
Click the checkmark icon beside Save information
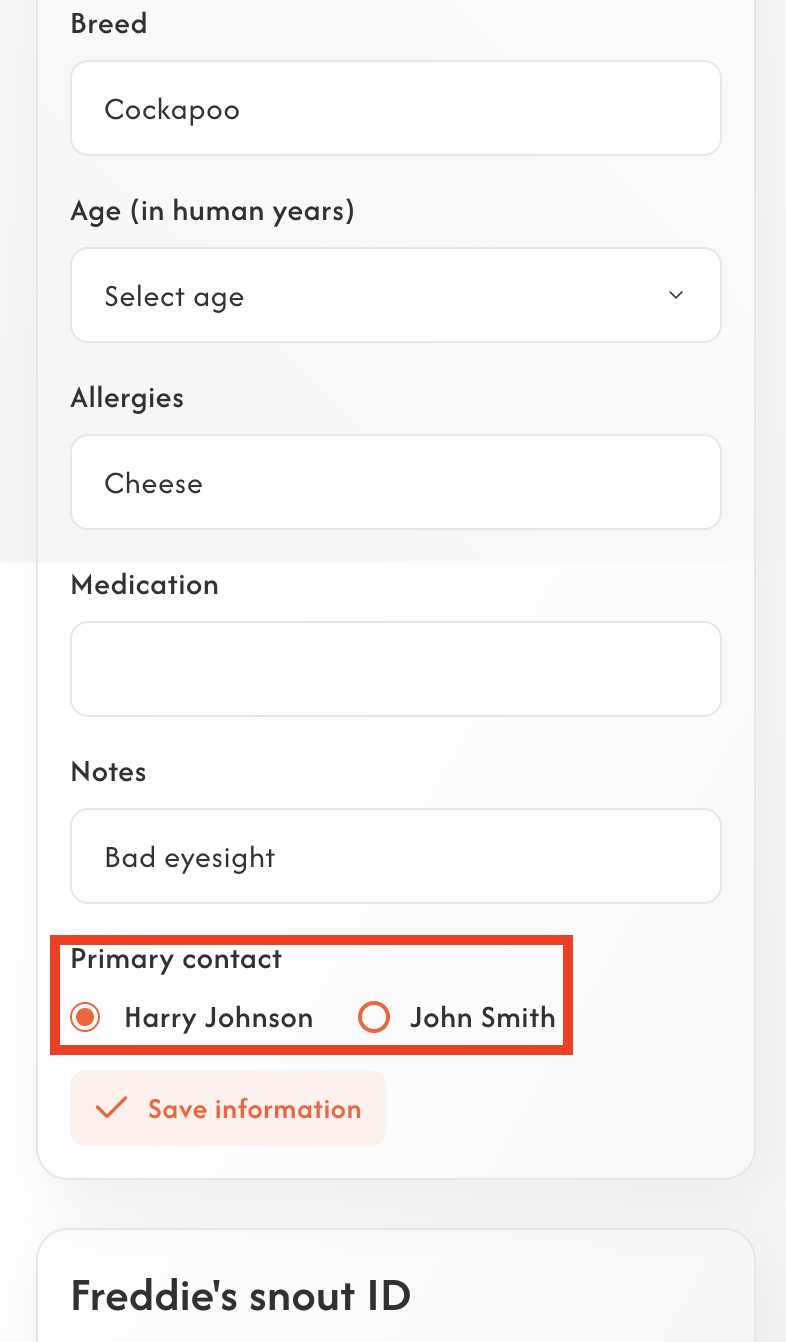click(111, 1108)
